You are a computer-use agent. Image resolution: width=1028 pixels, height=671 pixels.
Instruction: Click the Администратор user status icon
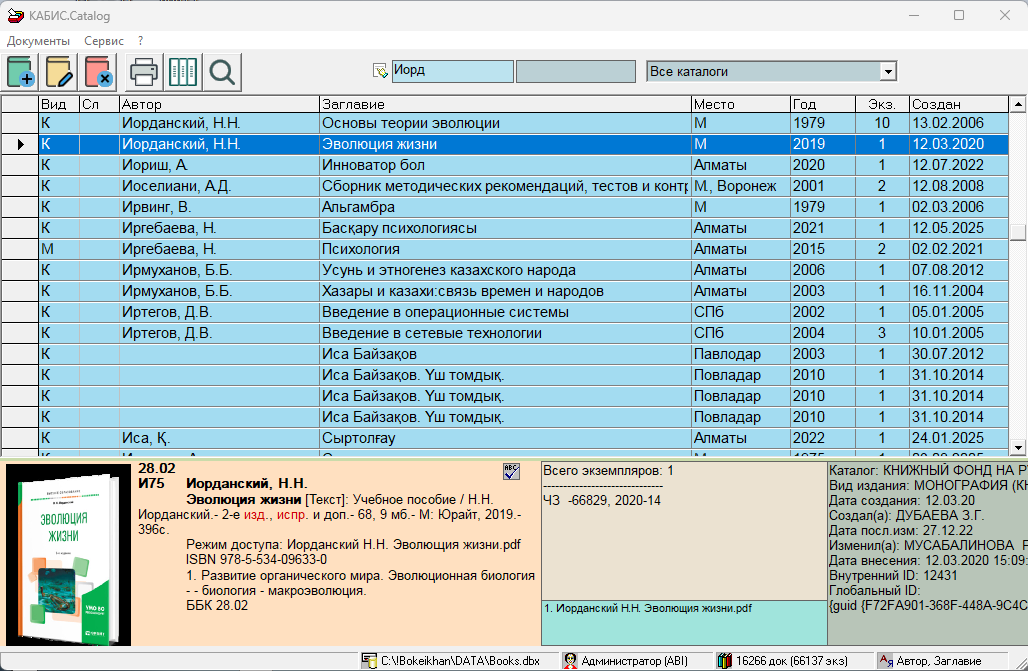click(x=570, y=661)
